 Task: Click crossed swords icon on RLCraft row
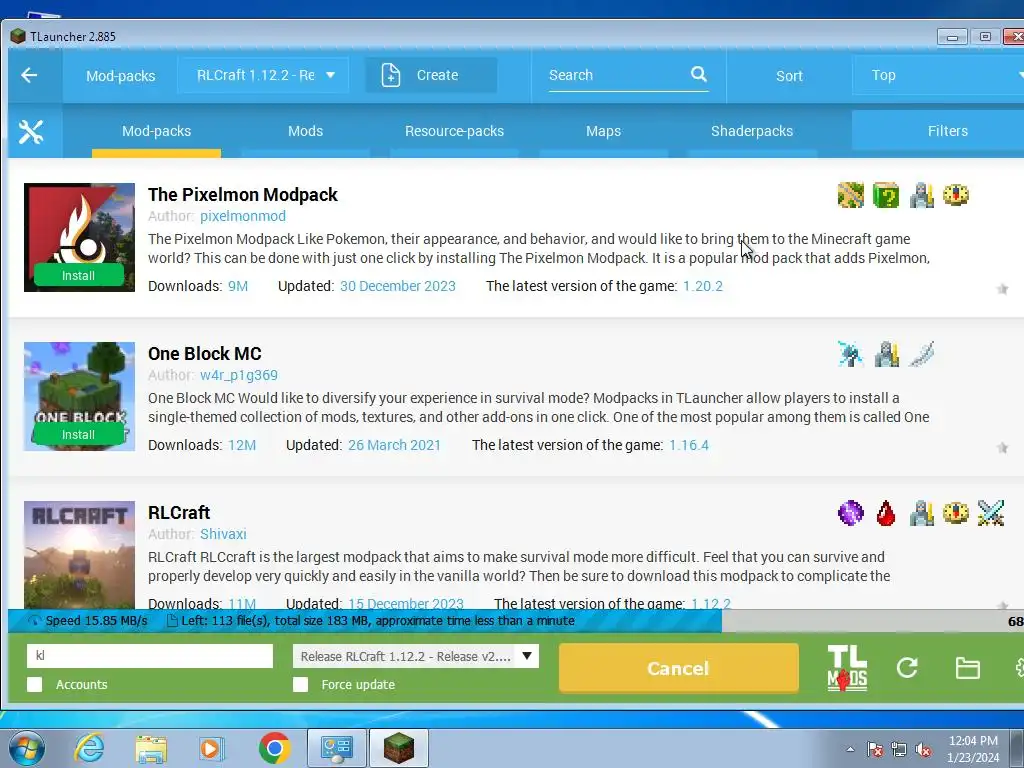pyautogui.click(x=991, y=513)
